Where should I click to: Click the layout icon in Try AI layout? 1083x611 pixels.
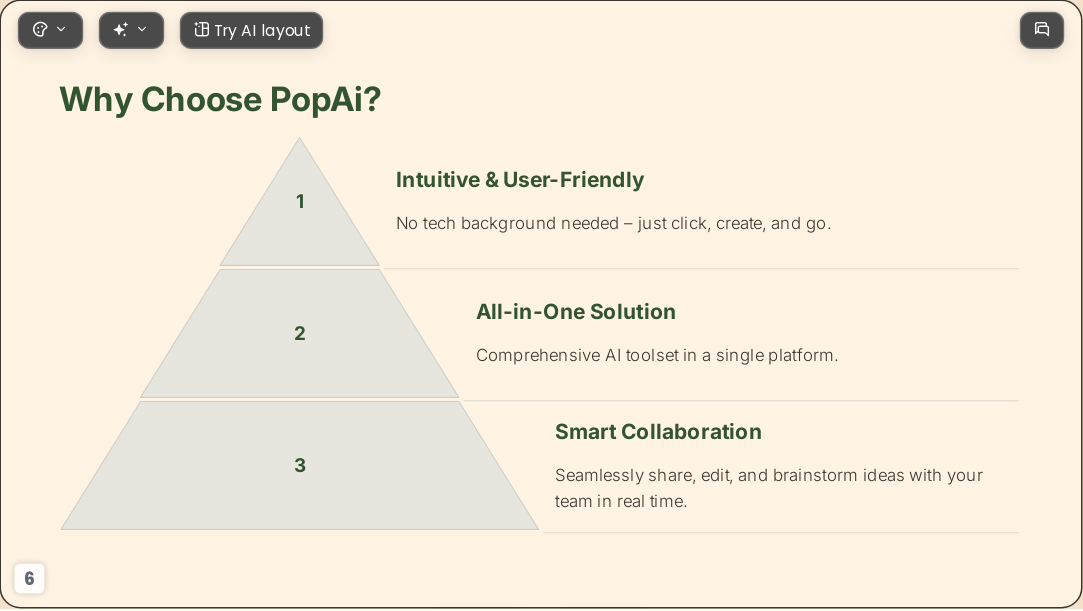(201, 30)
